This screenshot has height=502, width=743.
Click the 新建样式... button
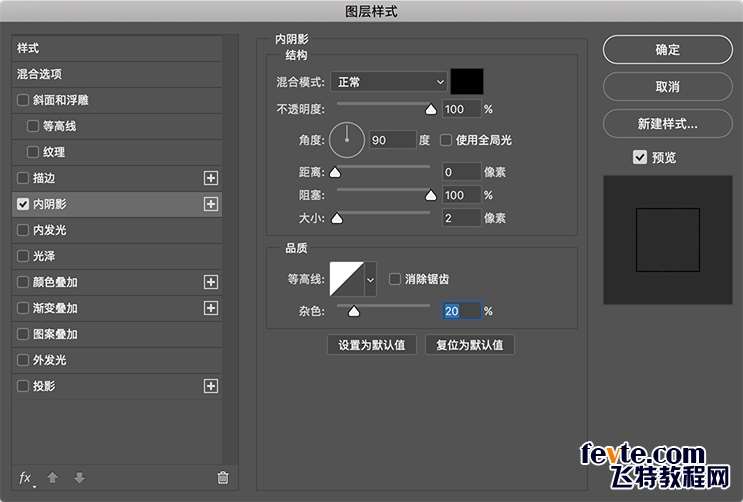tap(668, 124)
